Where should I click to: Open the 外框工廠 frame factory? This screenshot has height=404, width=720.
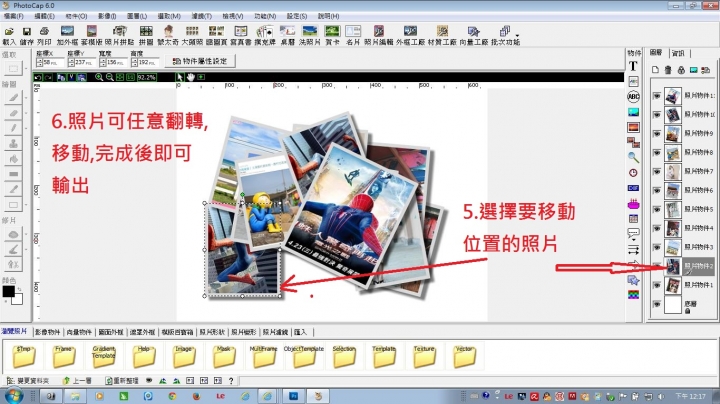(411, 35)
